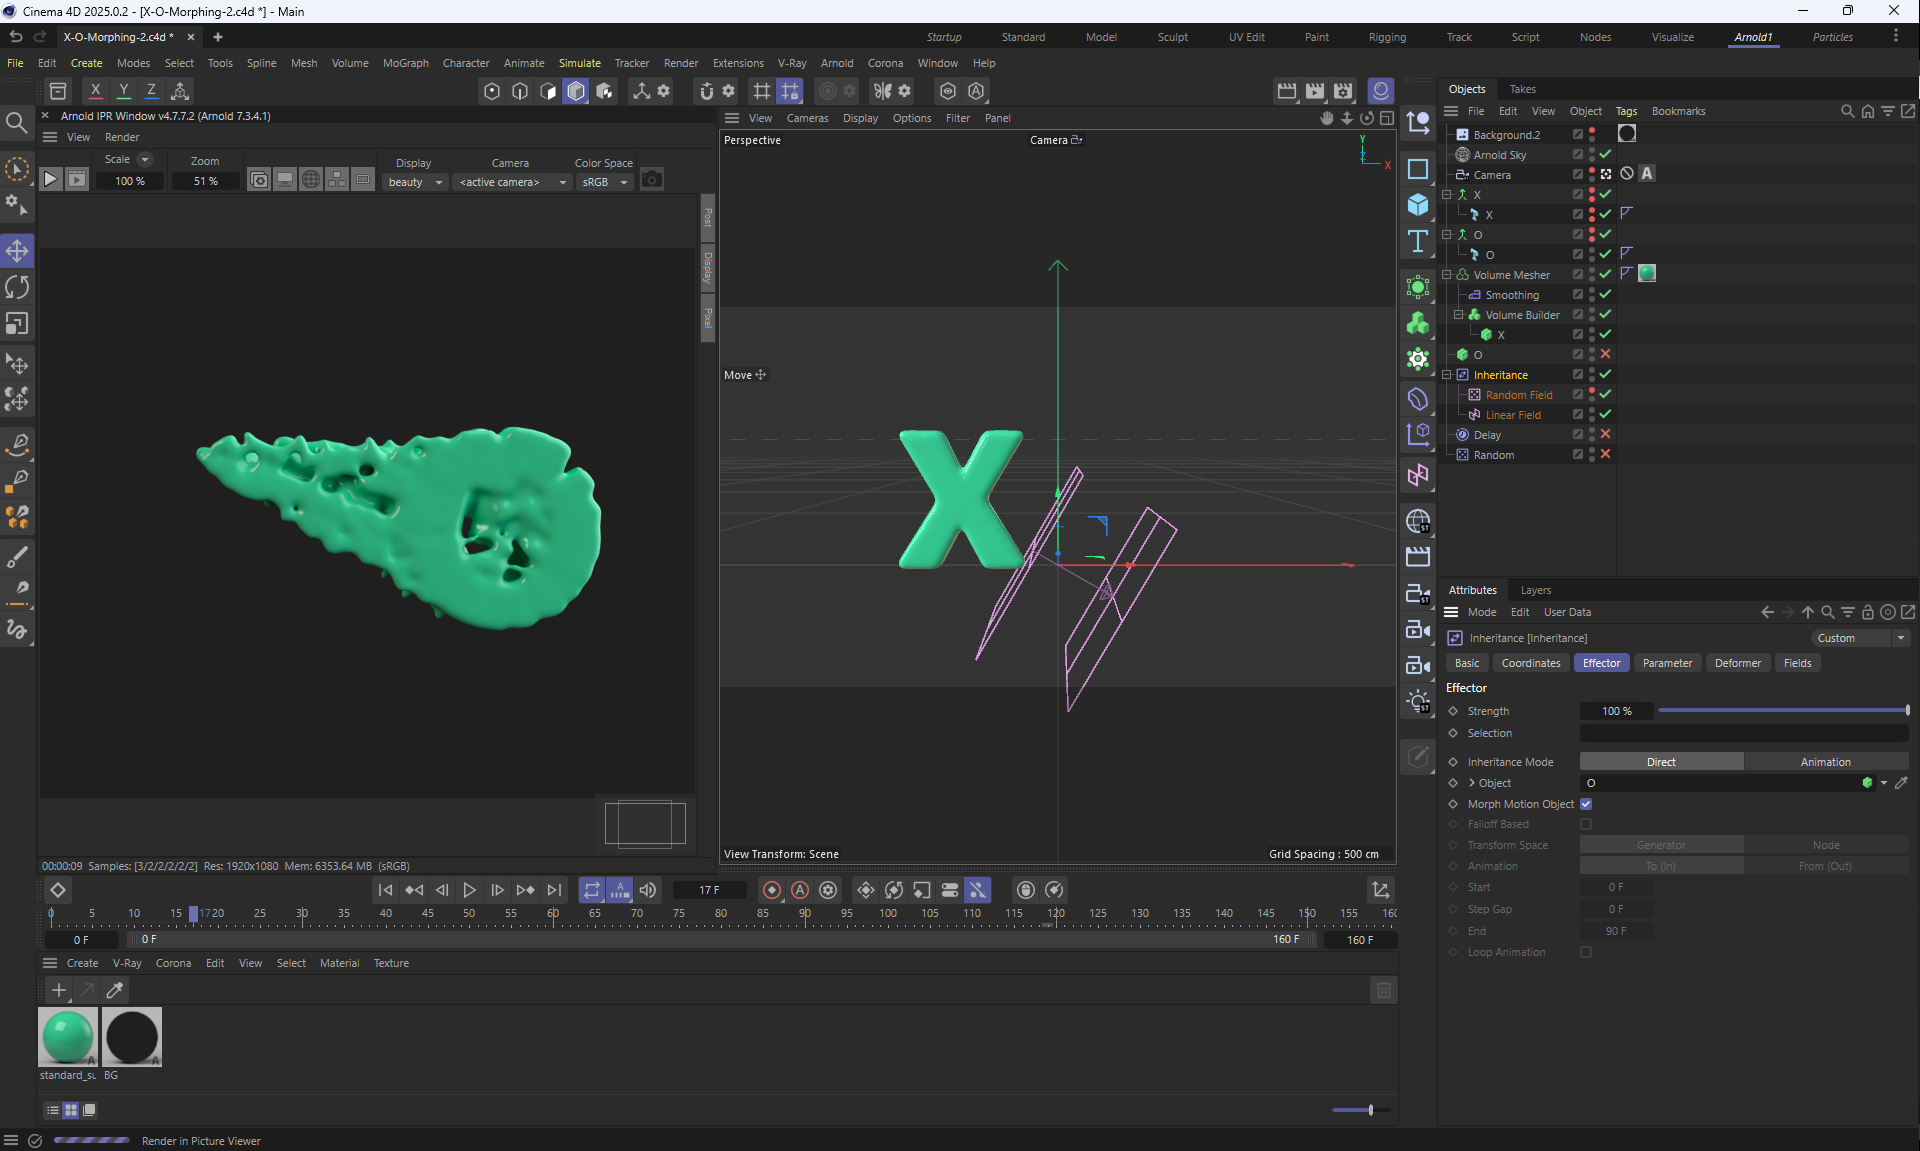Uncheck Morph Motion Object checkbox
The height and width of the screenshot is (1151, 1920).
click(1586, 804)
